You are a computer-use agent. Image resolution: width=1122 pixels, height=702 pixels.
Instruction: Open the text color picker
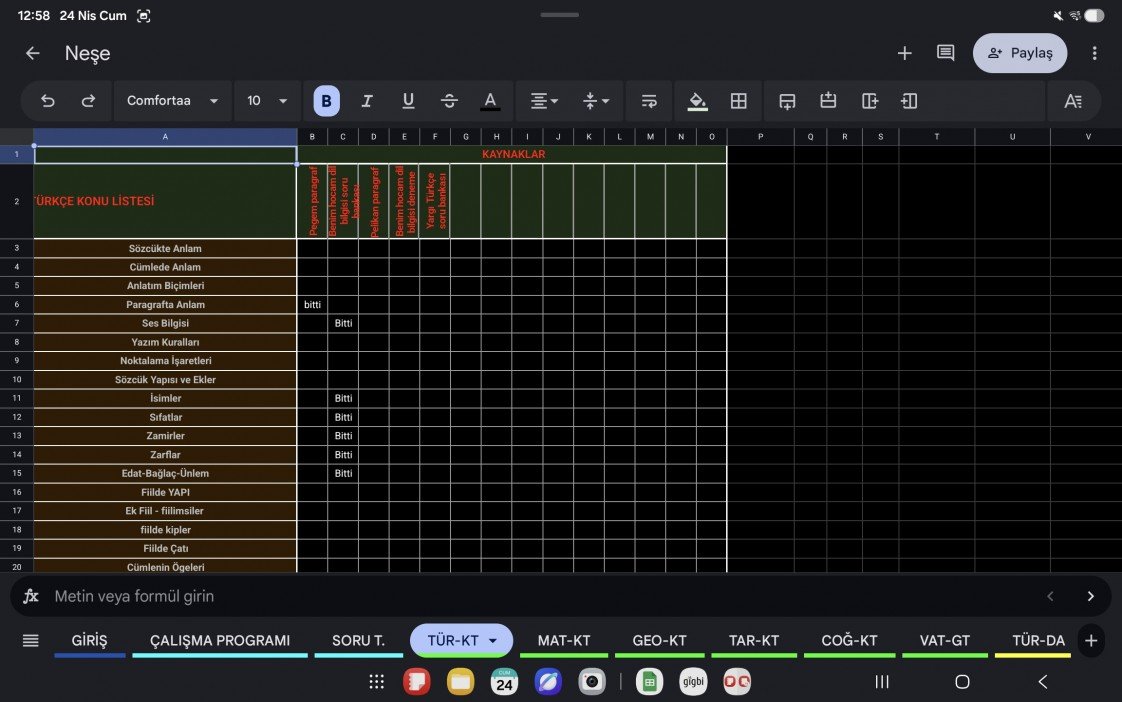click(x=490, y=101)
